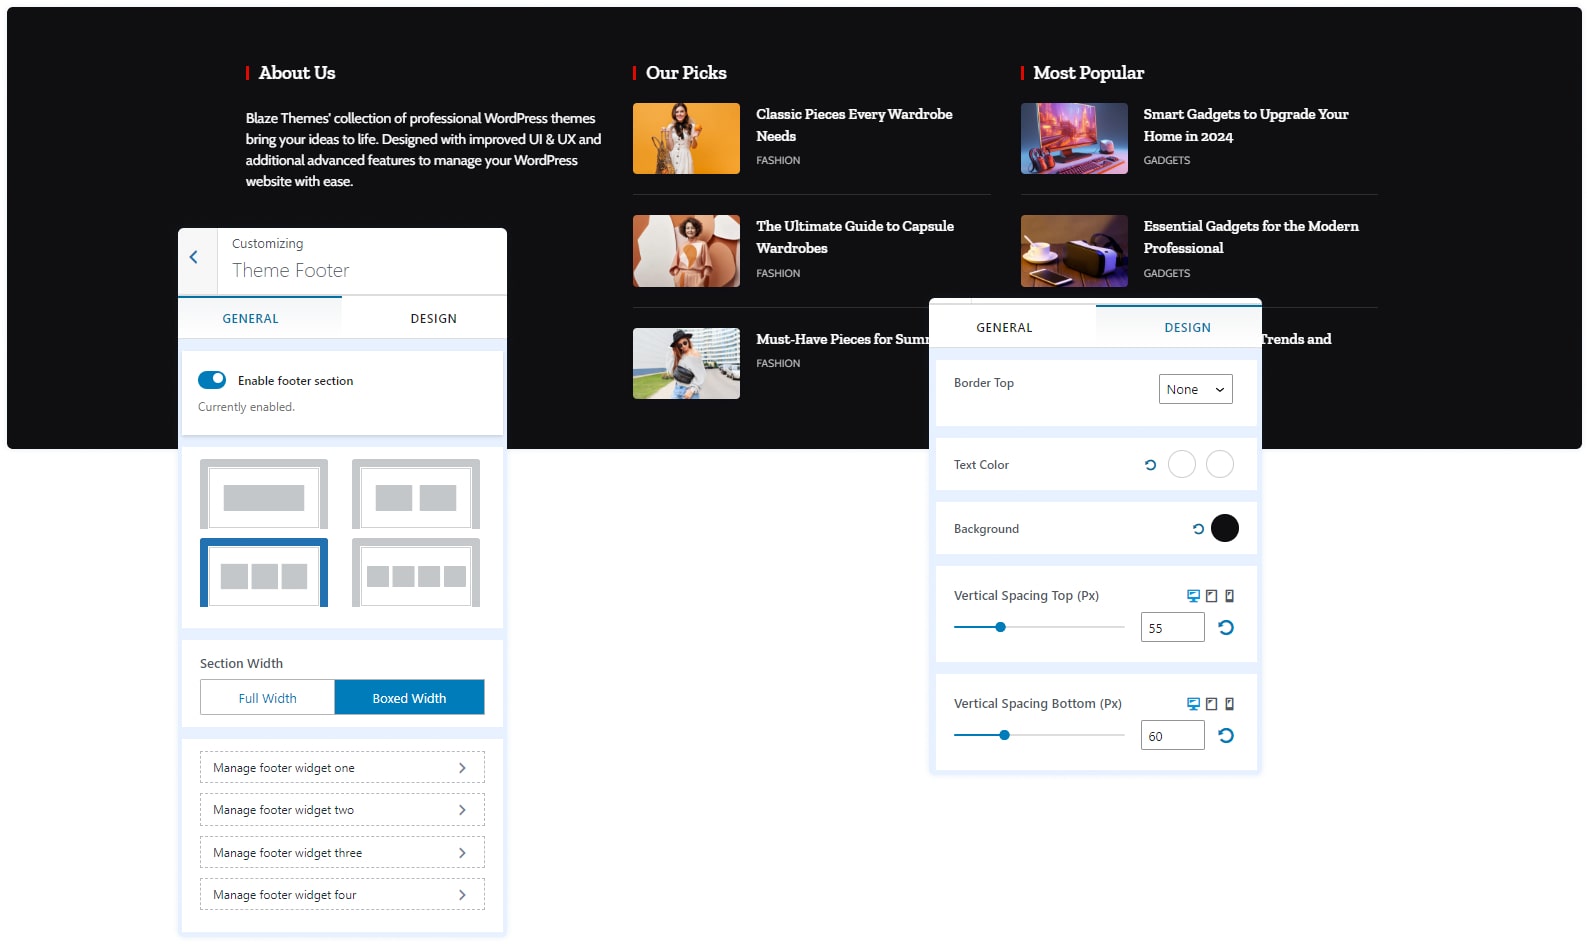Reset Vertical Spacing Bottom value

pyautogui.click(x=1226, y=736)
